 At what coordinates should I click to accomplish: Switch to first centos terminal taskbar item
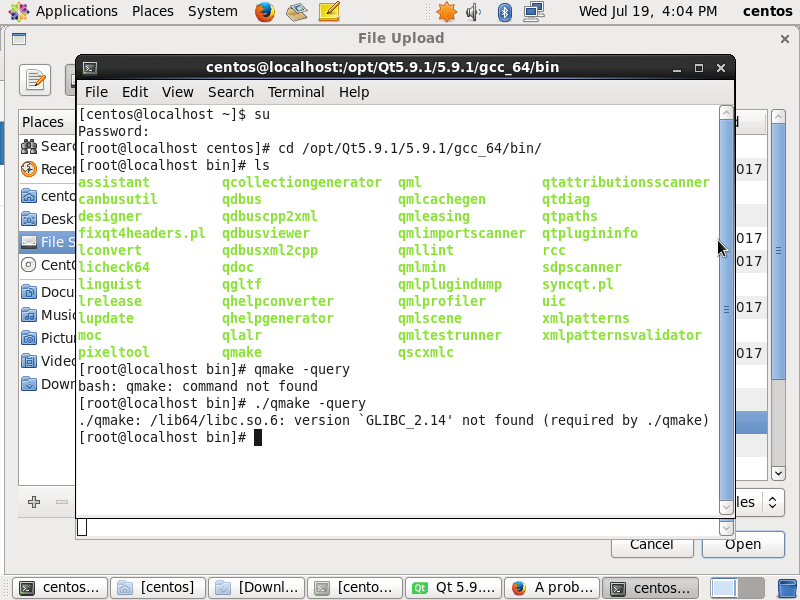pyautogui.click(x=60, y=588)
